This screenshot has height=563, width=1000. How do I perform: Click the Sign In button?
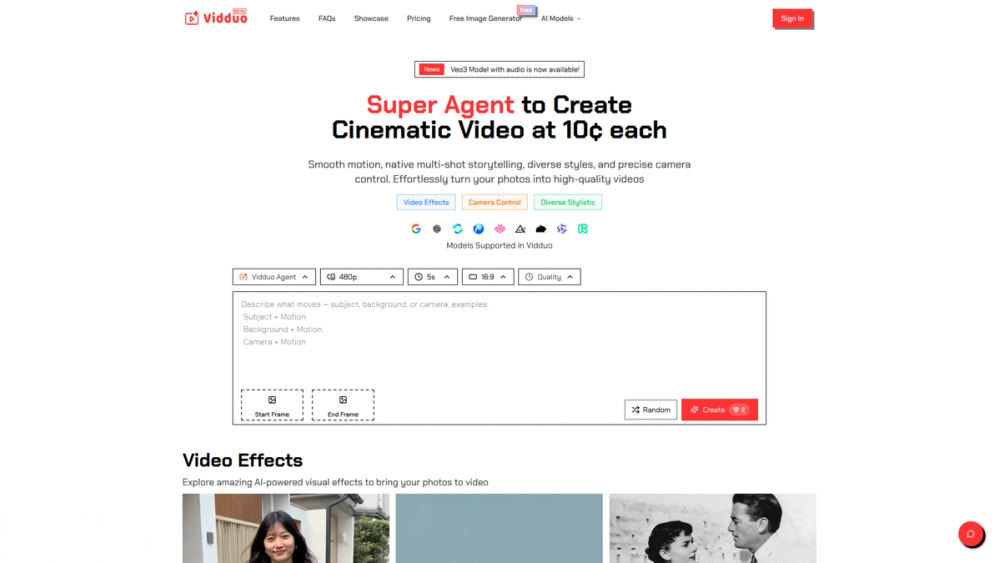pyautogui.click(x=792, y=18)
